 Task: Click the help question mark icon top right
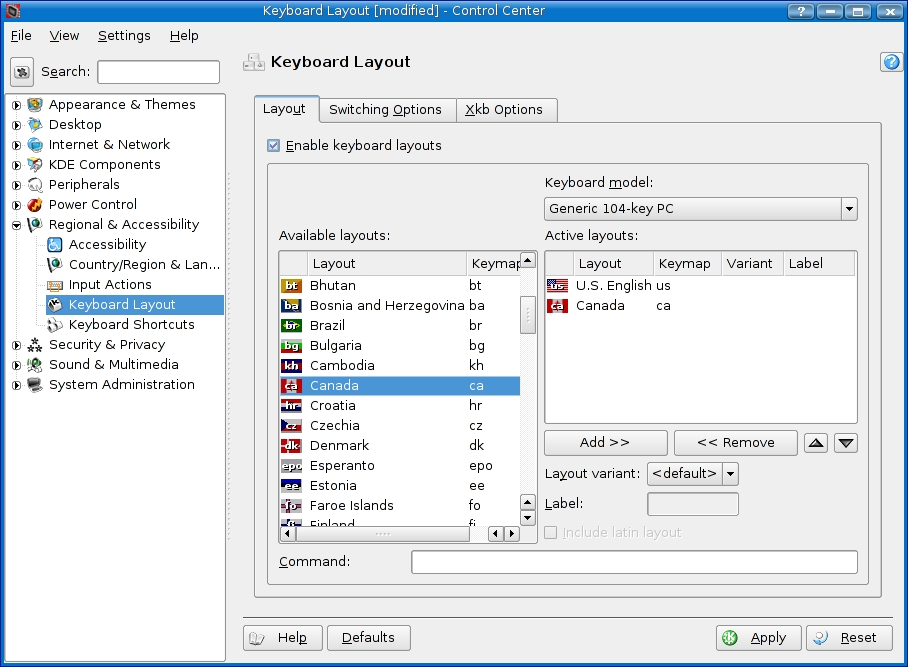coord(891,62)
